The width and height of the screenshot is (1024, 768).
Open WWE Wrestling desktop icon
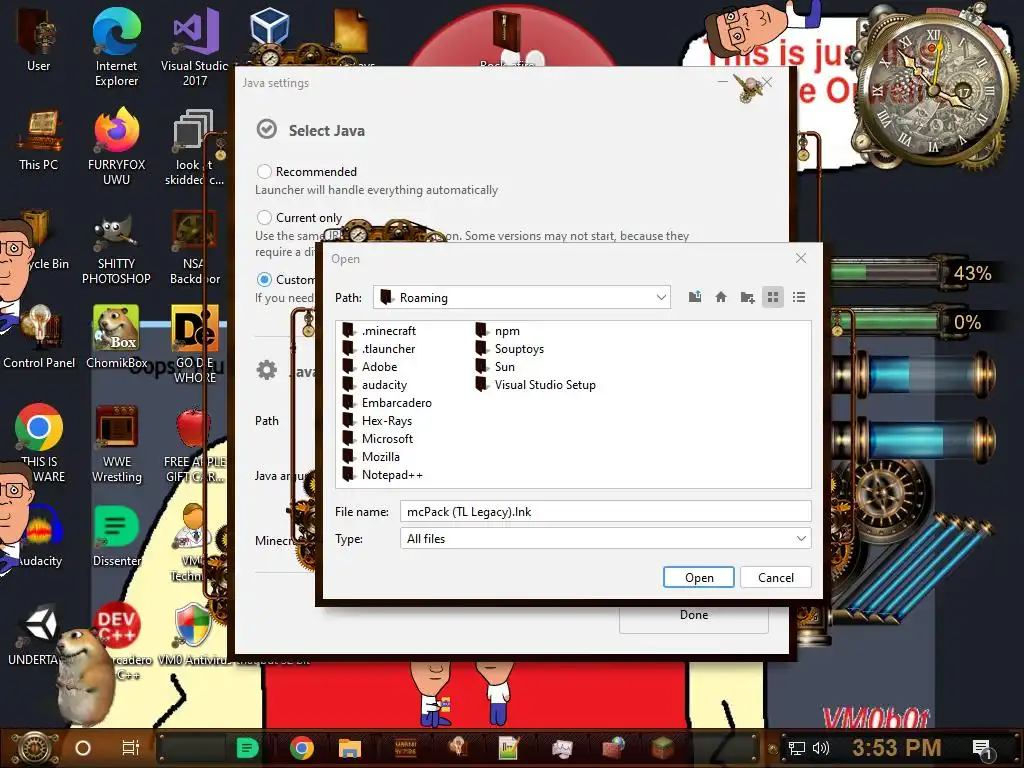coord(116,444)
